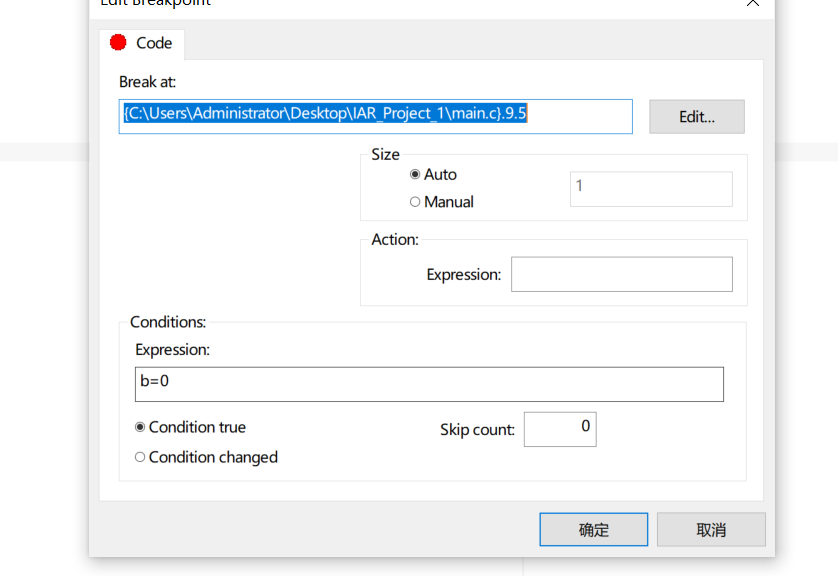The height and width of the screenshot is (576, 838).
Task: Click the Skip count field
Action: tap(560, 429)
